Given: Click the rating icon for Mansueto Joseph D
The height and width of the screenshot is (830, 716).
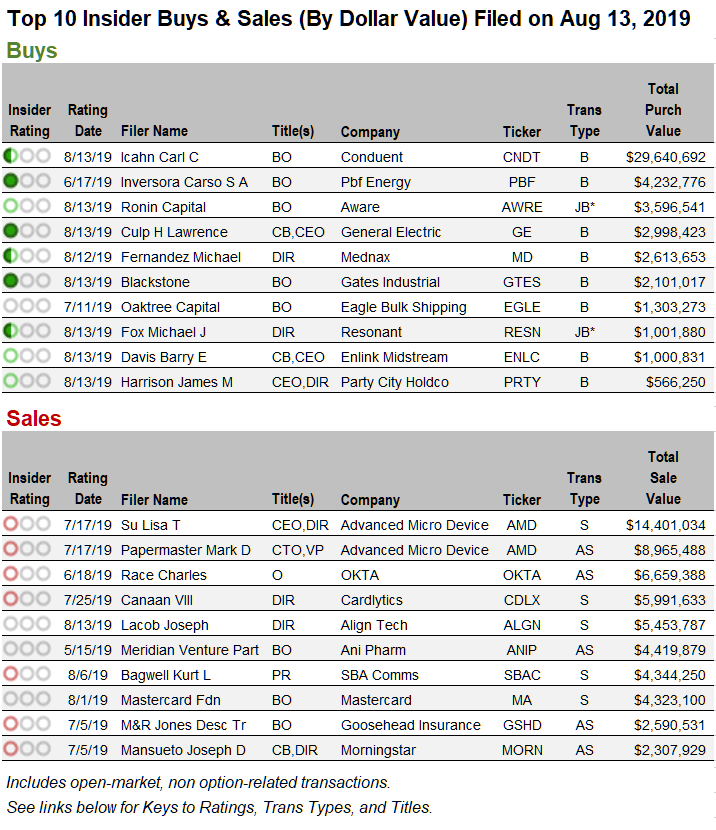Looking at the screenshot, I should click(x=27, y=750).
